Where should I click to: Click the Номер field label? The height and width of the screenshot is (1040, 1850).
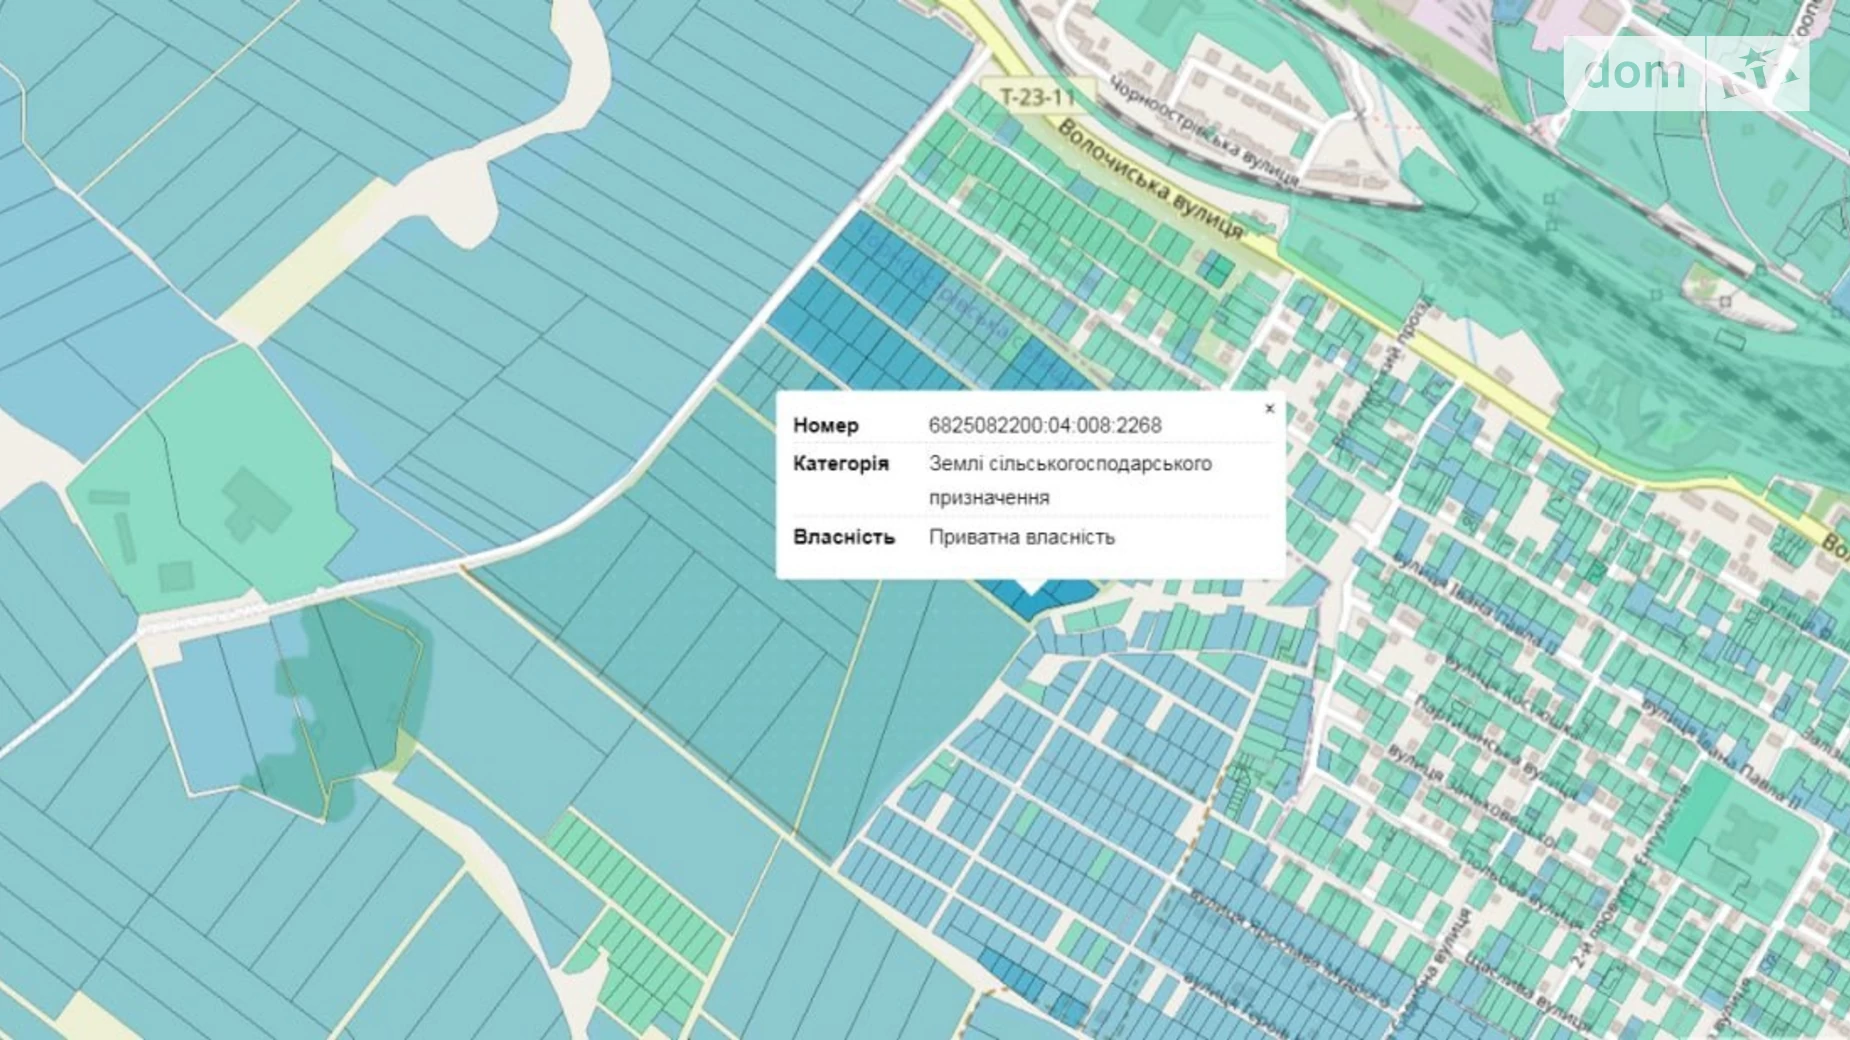tap(825, 426)
